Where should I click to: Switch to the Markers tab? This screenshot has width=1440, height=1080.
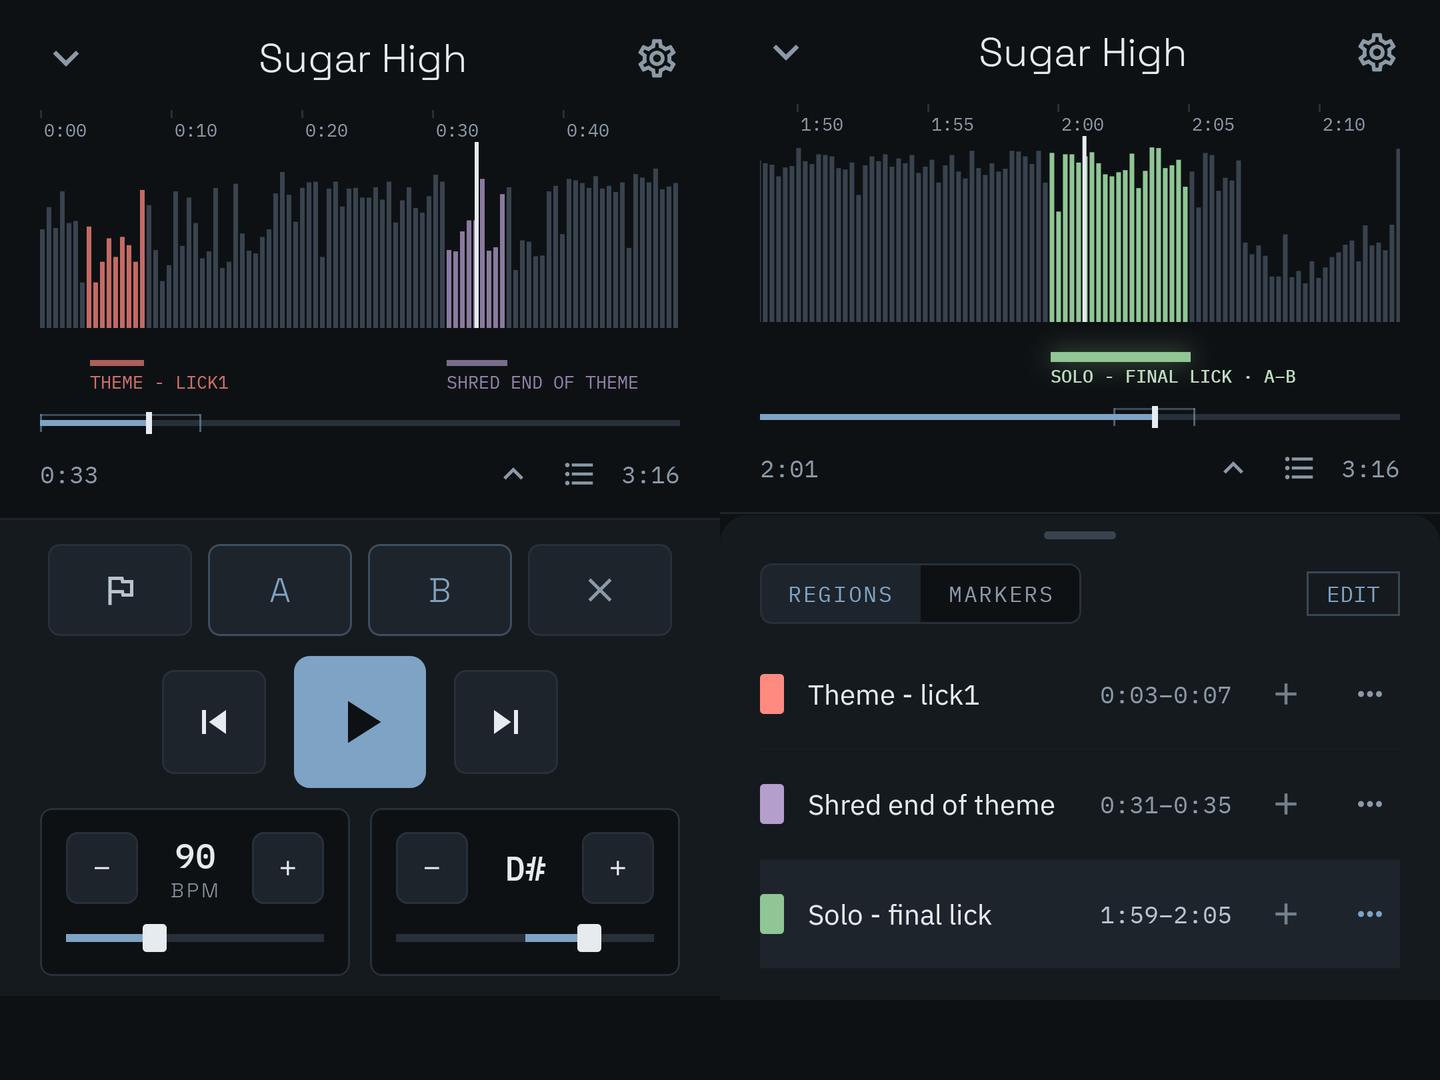(x=1000, y=595)
